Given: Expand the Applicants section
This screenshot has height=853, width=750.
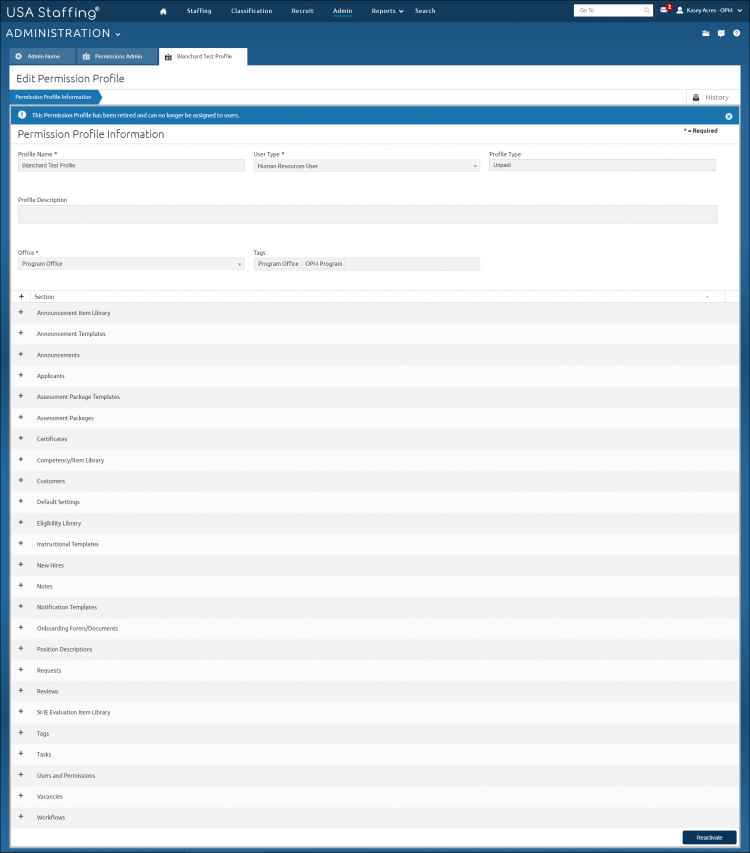Looking at the screenshot, I should 21,375.
